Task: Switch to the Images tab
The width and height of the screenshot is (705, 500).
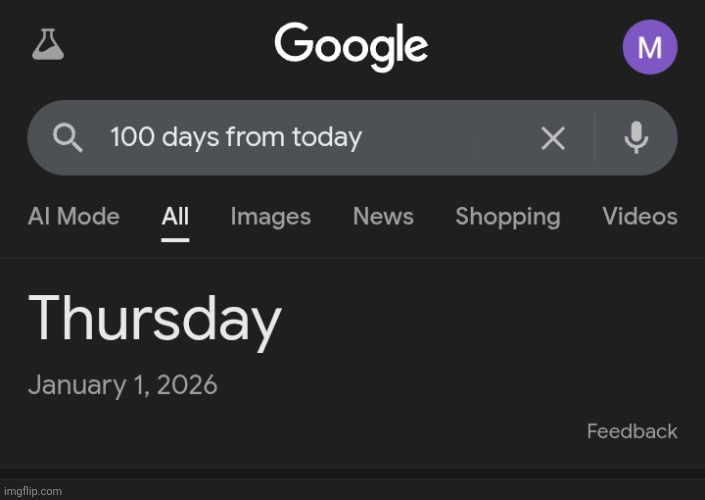Action: (271, 217)
